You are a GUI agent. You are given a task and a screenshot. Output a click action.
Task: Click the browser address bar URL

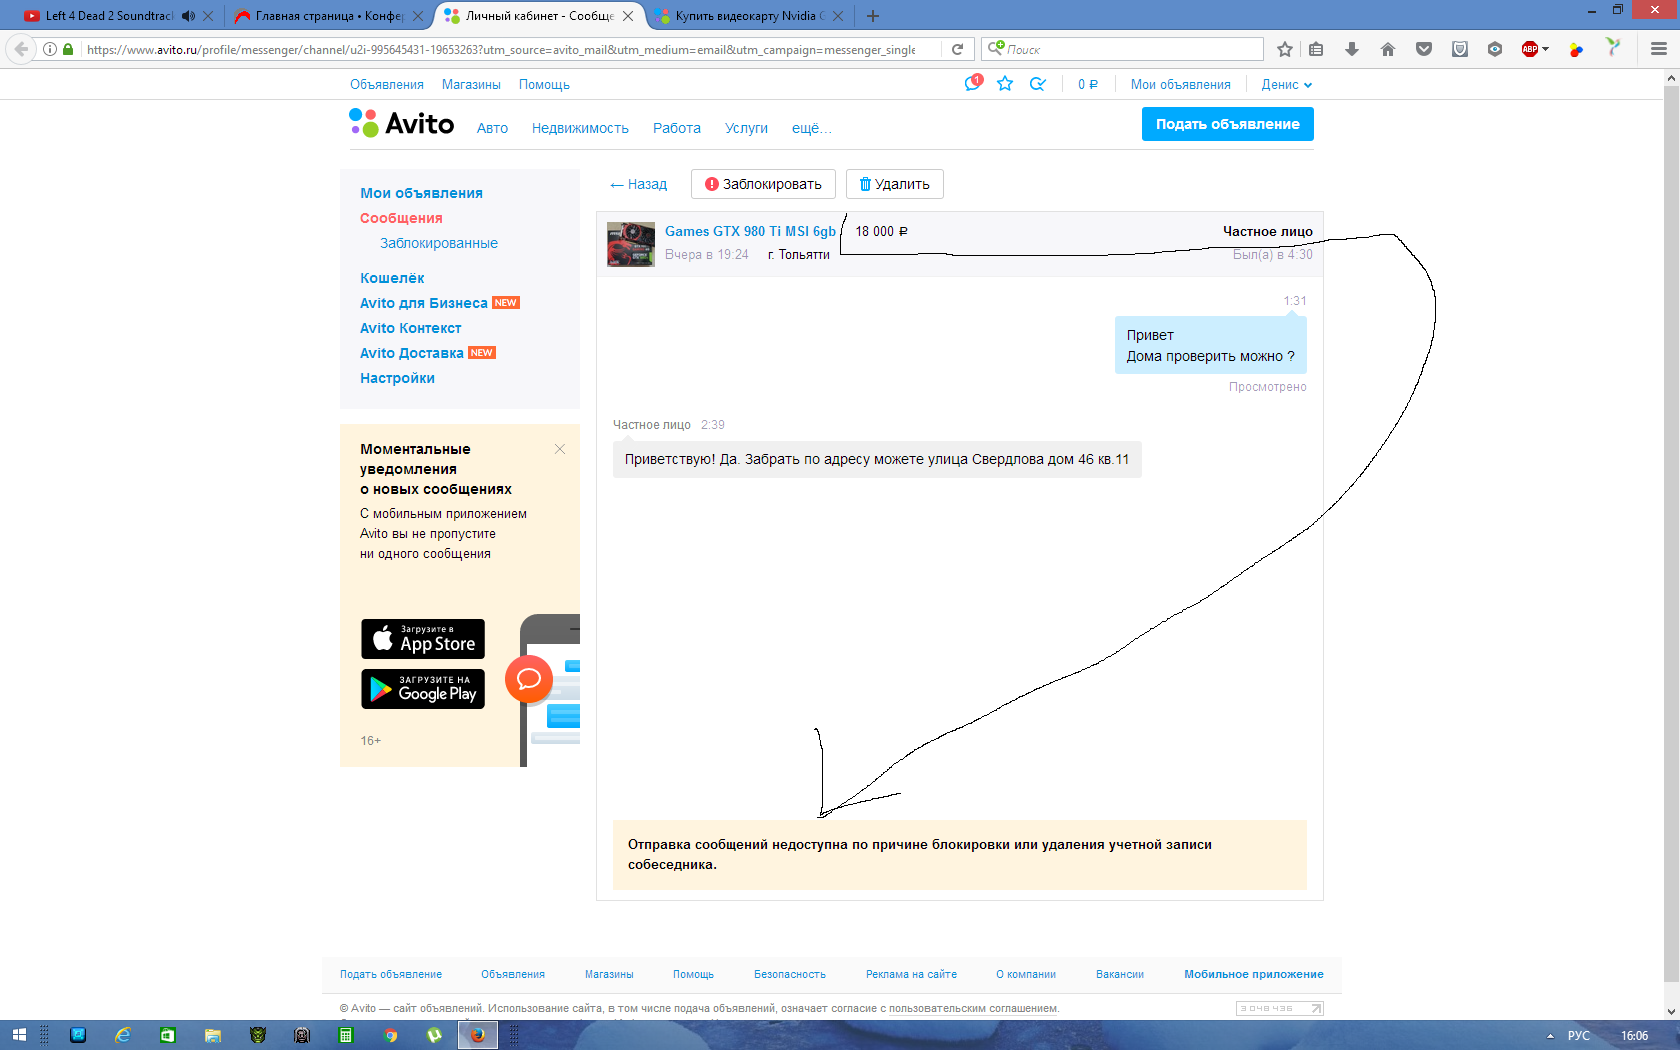coord(500,49)
